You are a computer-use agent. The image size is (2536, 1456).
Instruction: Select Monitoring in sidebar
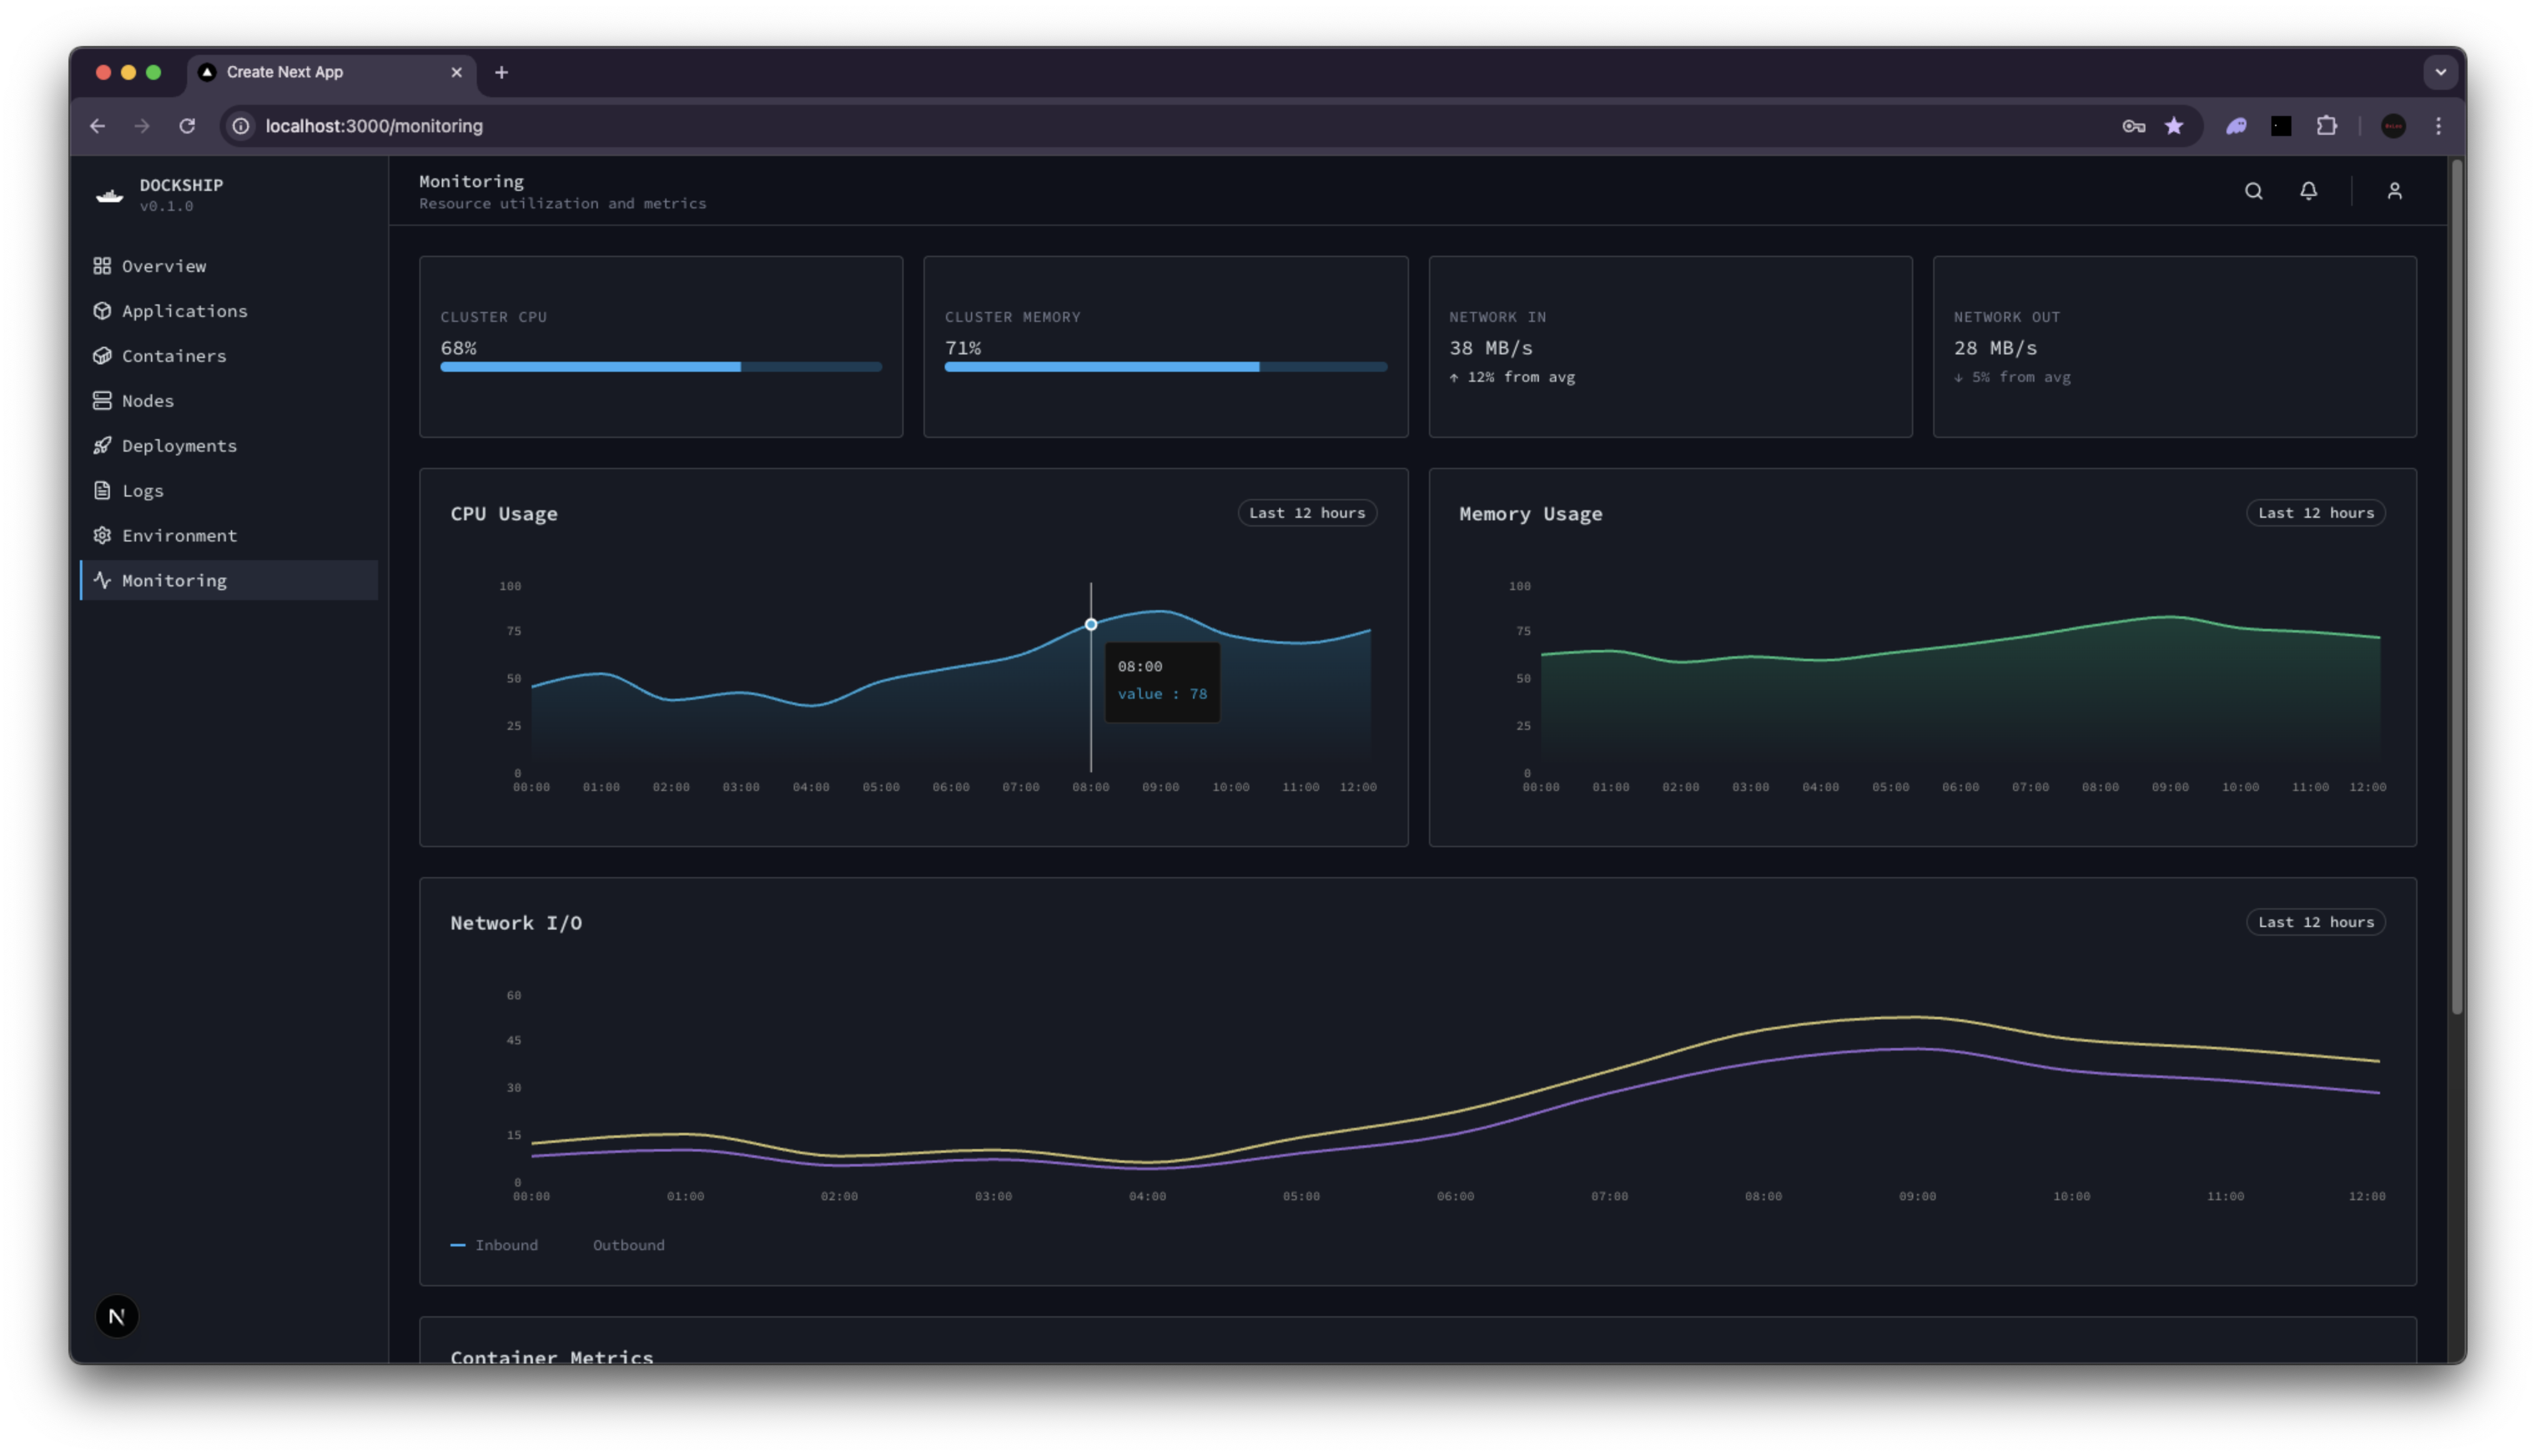pos(229,581)
